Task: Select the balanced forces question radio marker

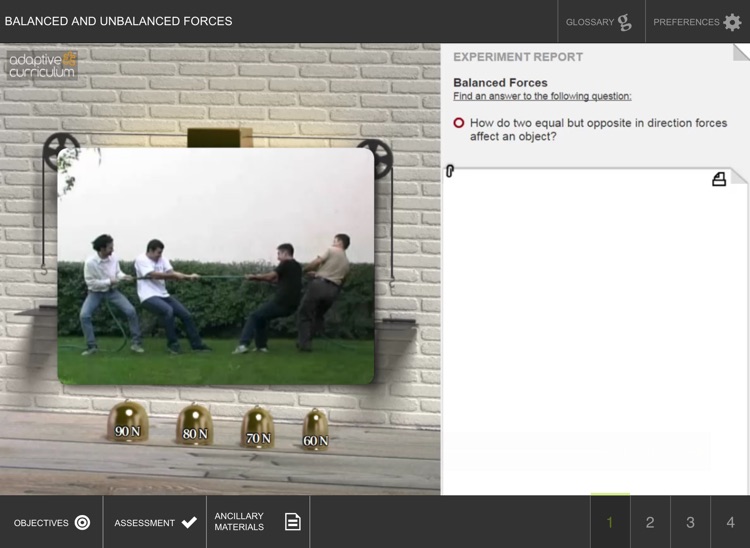Action: click(458, 123)
